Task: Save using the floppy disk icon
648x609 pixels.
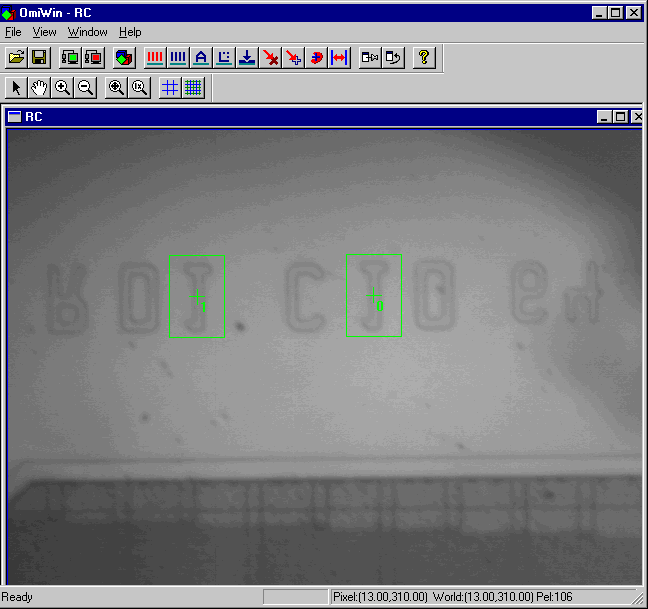Action: [39, 57]
